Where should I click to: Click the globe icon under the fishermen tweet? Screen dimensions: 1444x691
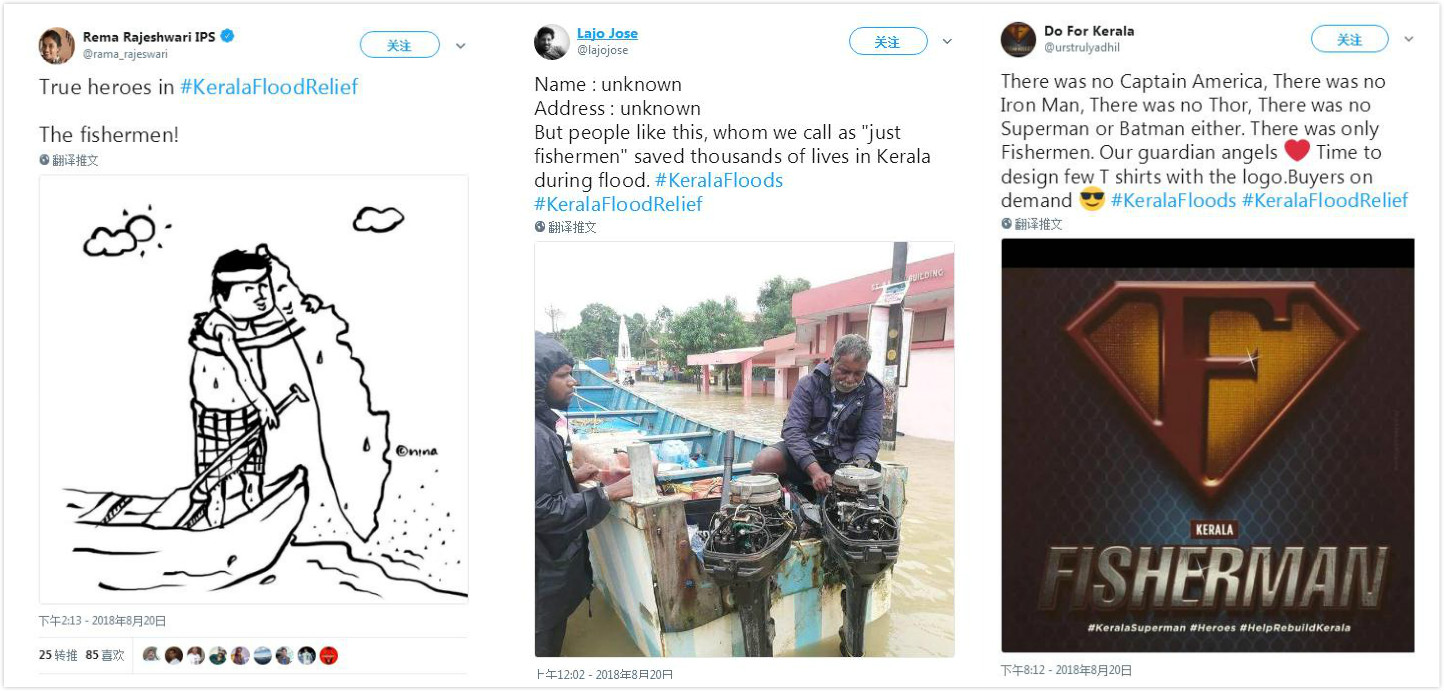(x=44, y=160)
